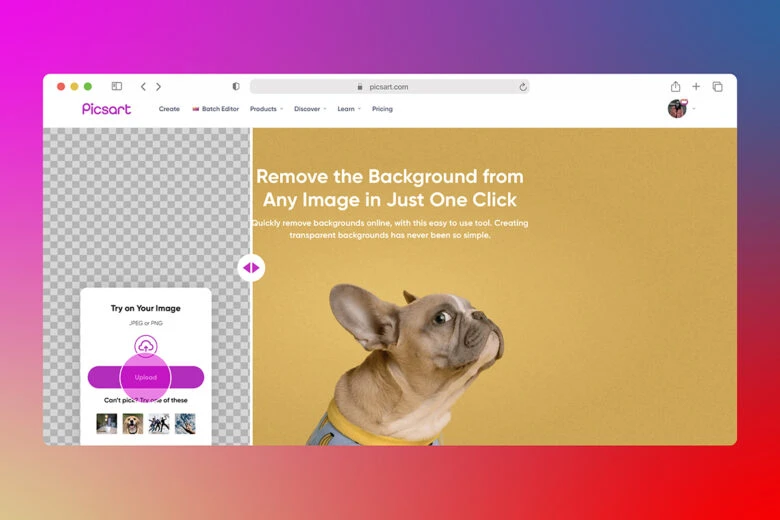Viewport: 780px width, 520px height.
Task: Open the Safari share icon
Action: click(675, 87)
